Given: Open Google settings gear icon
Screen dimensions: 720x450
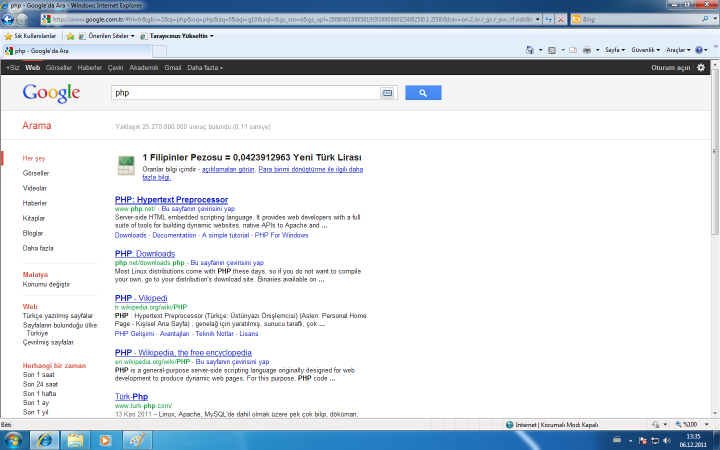Looking at the screenshot, I should [x=701, y=67].
